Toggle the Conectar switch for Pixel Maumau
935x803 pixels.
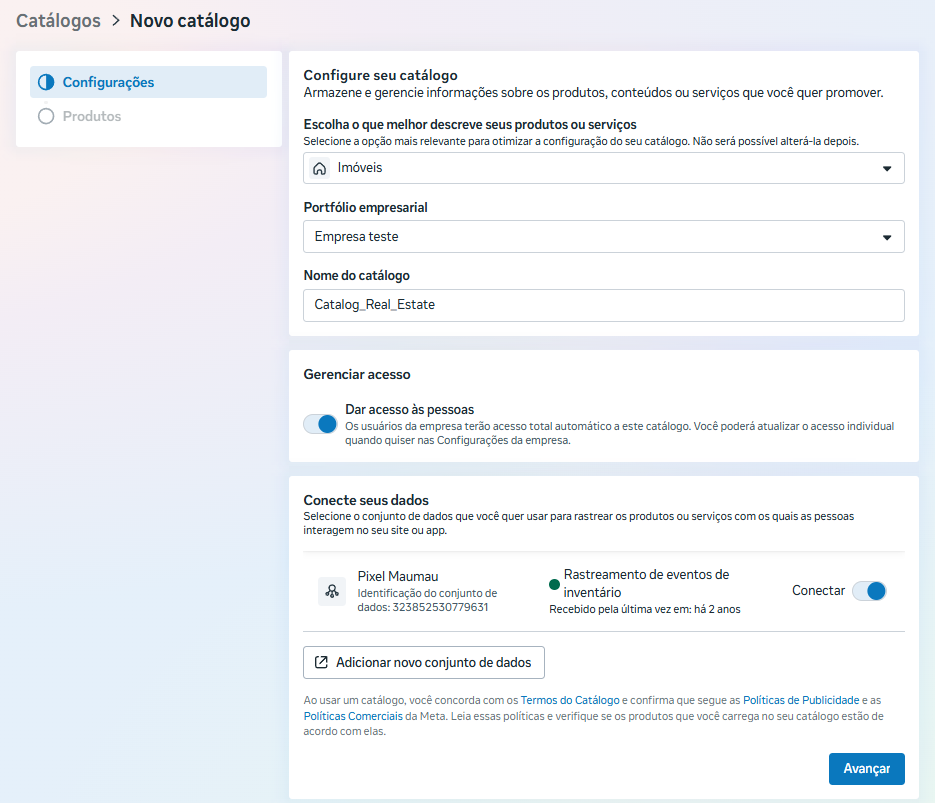869,591
